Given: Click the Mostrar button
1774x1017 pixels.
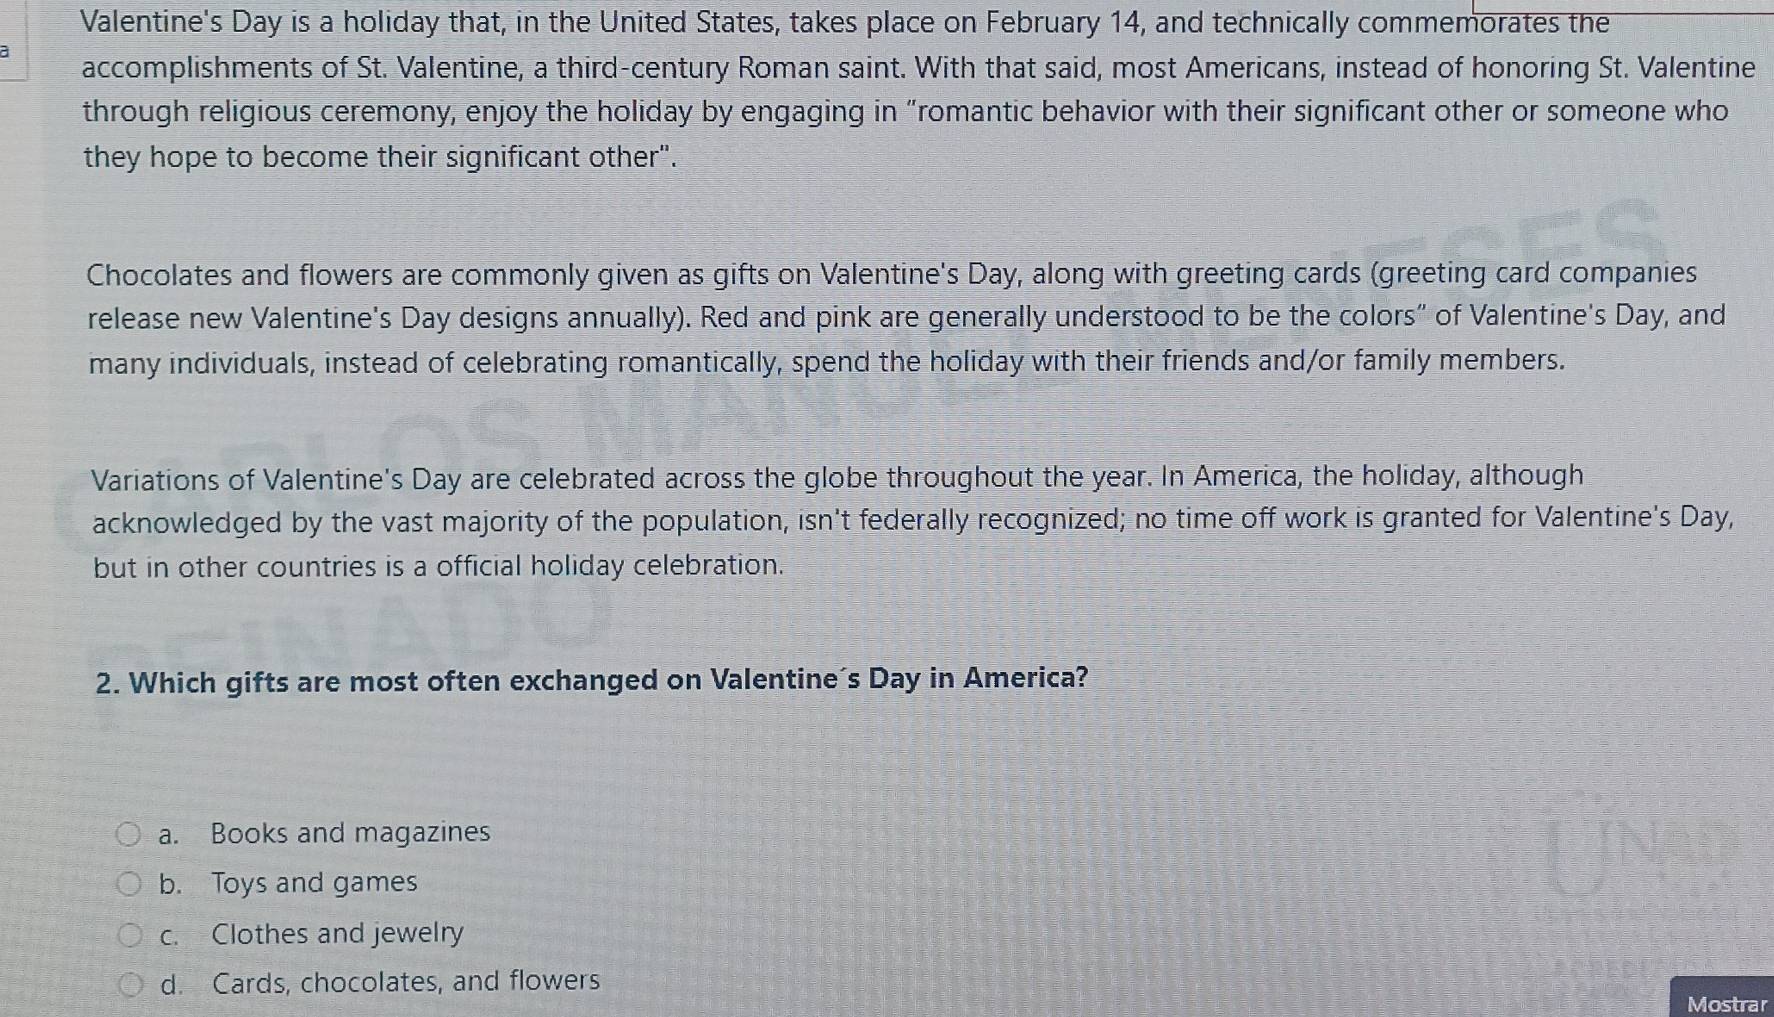Looking at the screenshot, I should [1726, 1003].
